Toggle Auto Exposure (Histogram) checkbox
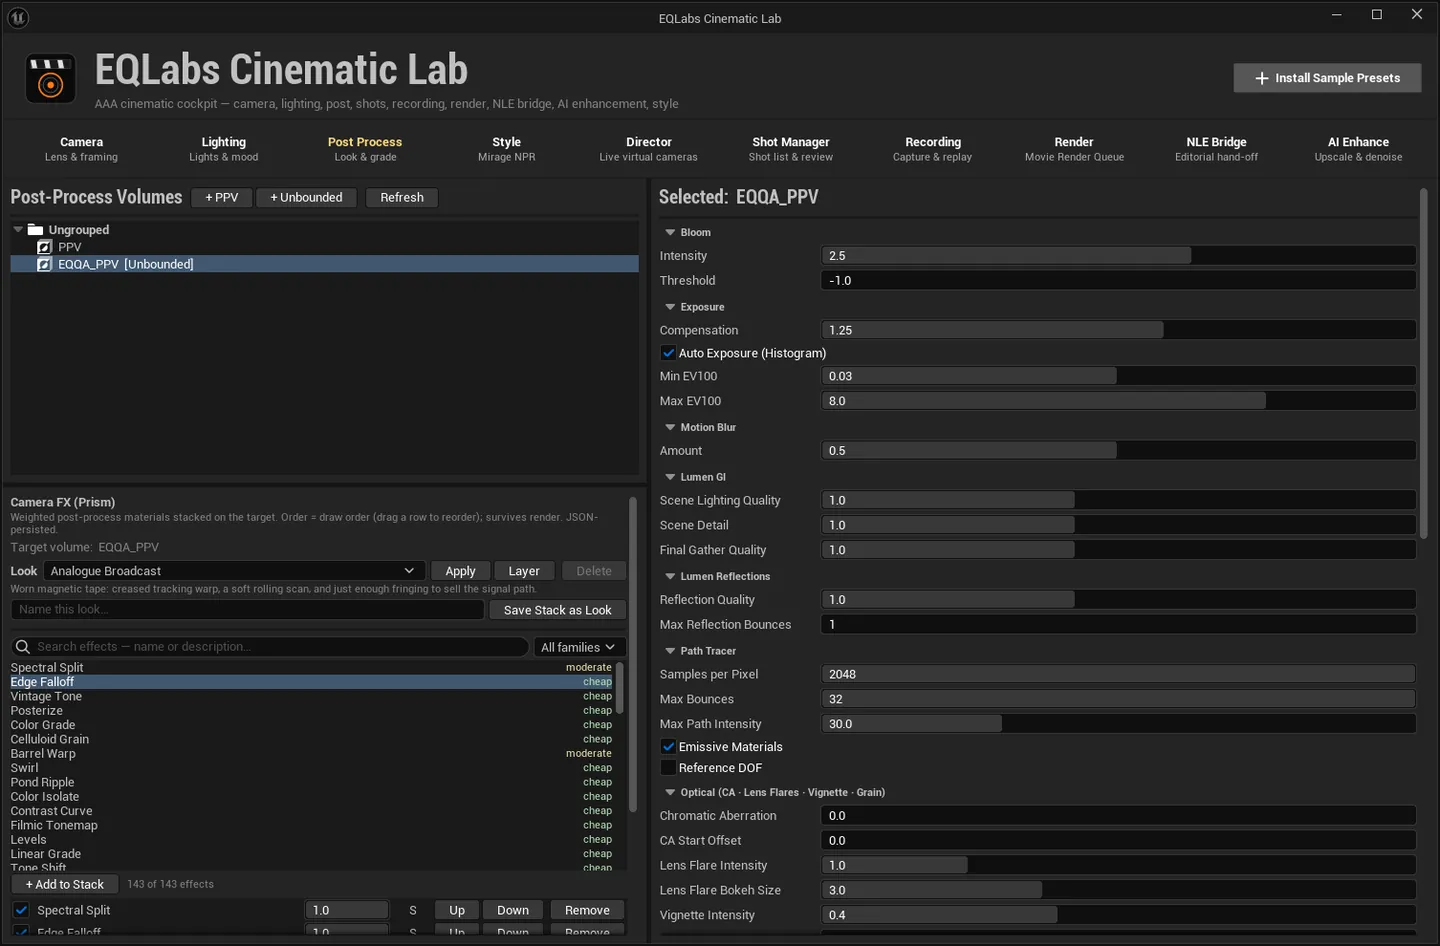 668,353
